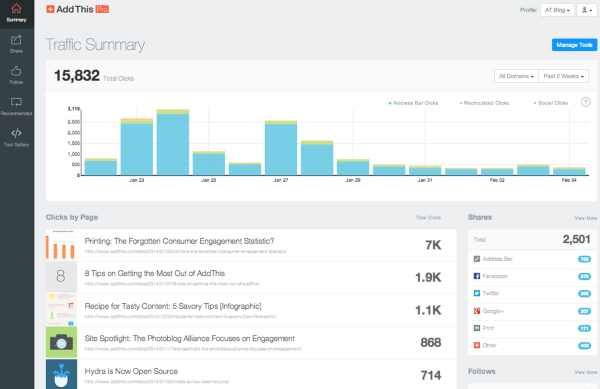
Task: Click the 2,501 total shares value
Action: tap(576, 239)
